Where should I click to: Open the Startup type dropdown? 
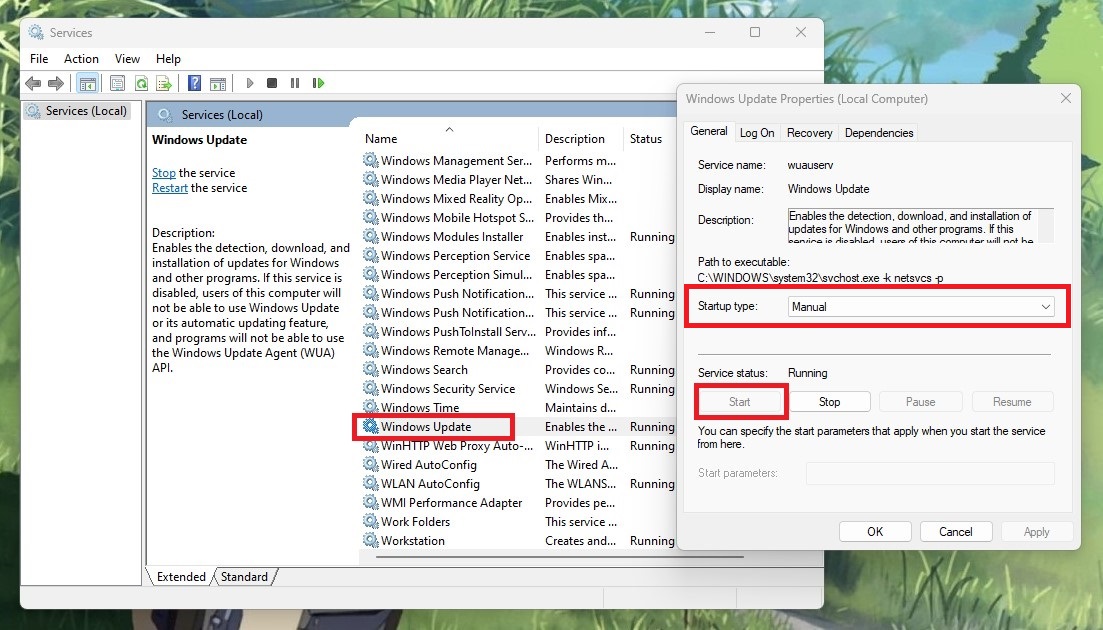[x=921, y=307]
